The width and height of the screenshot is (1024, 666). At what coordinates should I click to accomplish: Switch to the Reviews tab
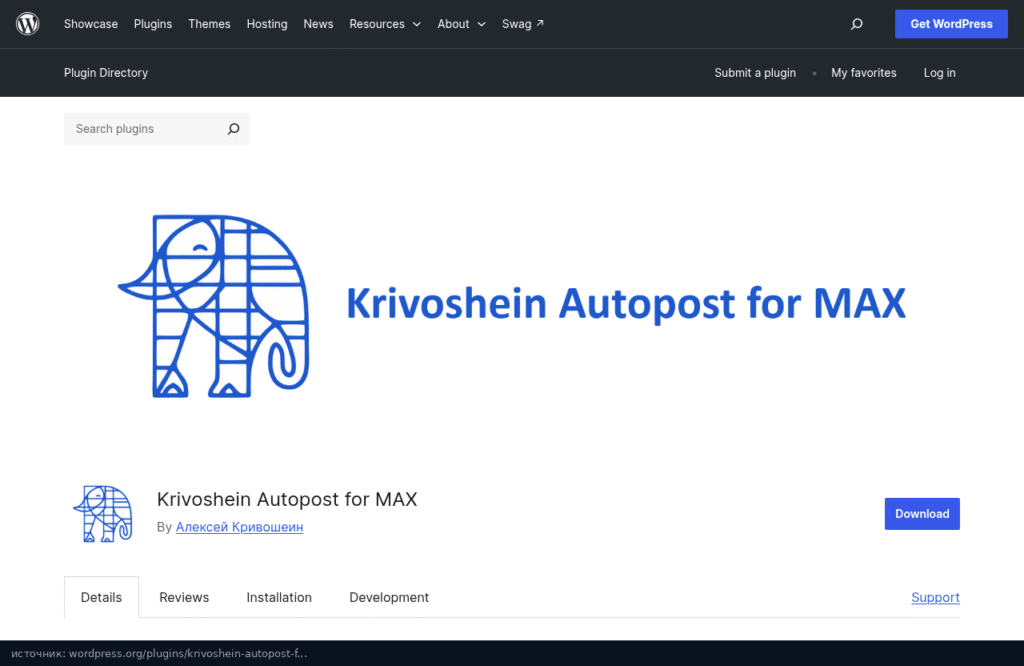184,597
